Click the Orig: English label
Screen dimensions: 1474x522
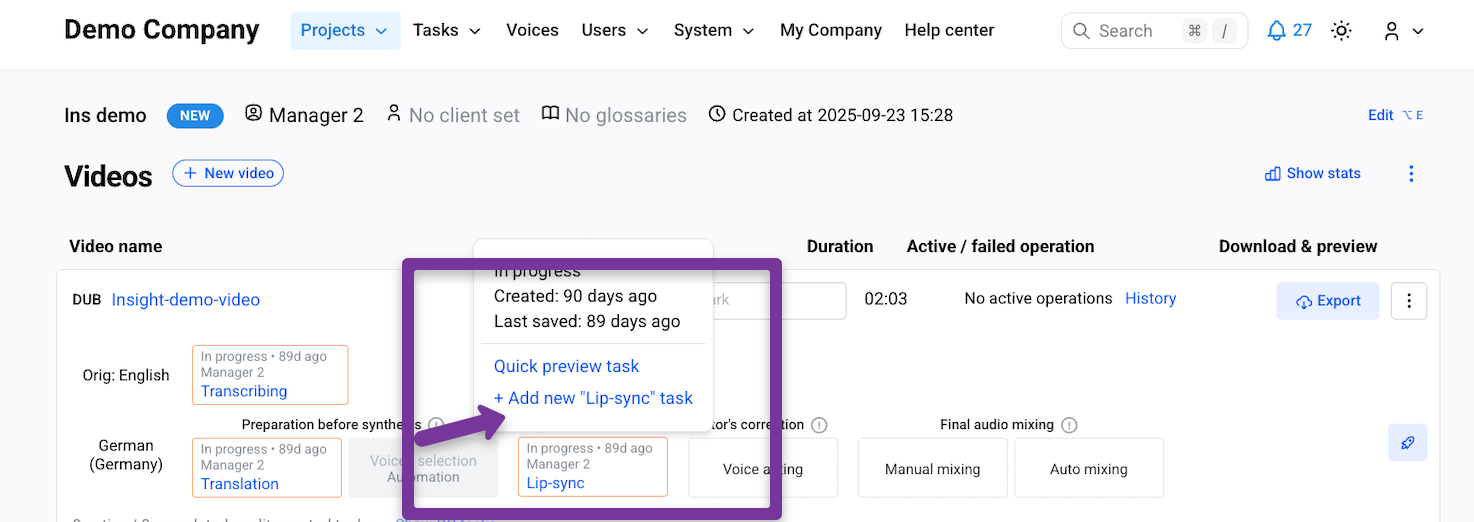[x=126, y=376]
